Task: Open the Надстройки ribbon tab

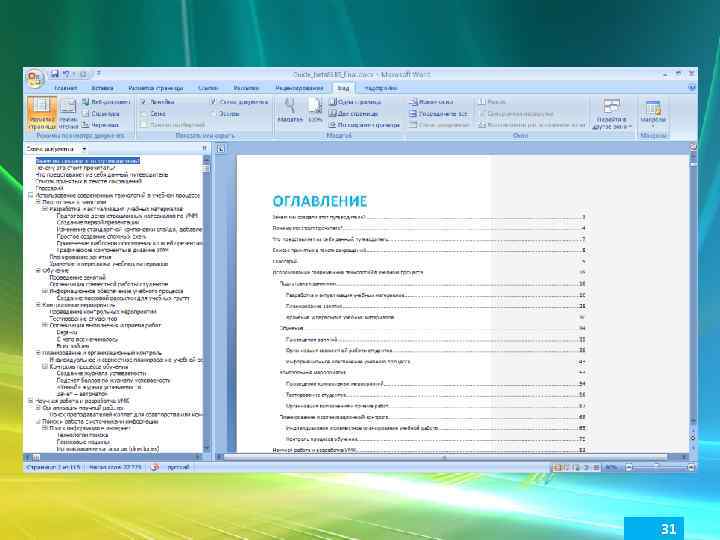Action: click(x=381, y=88)
